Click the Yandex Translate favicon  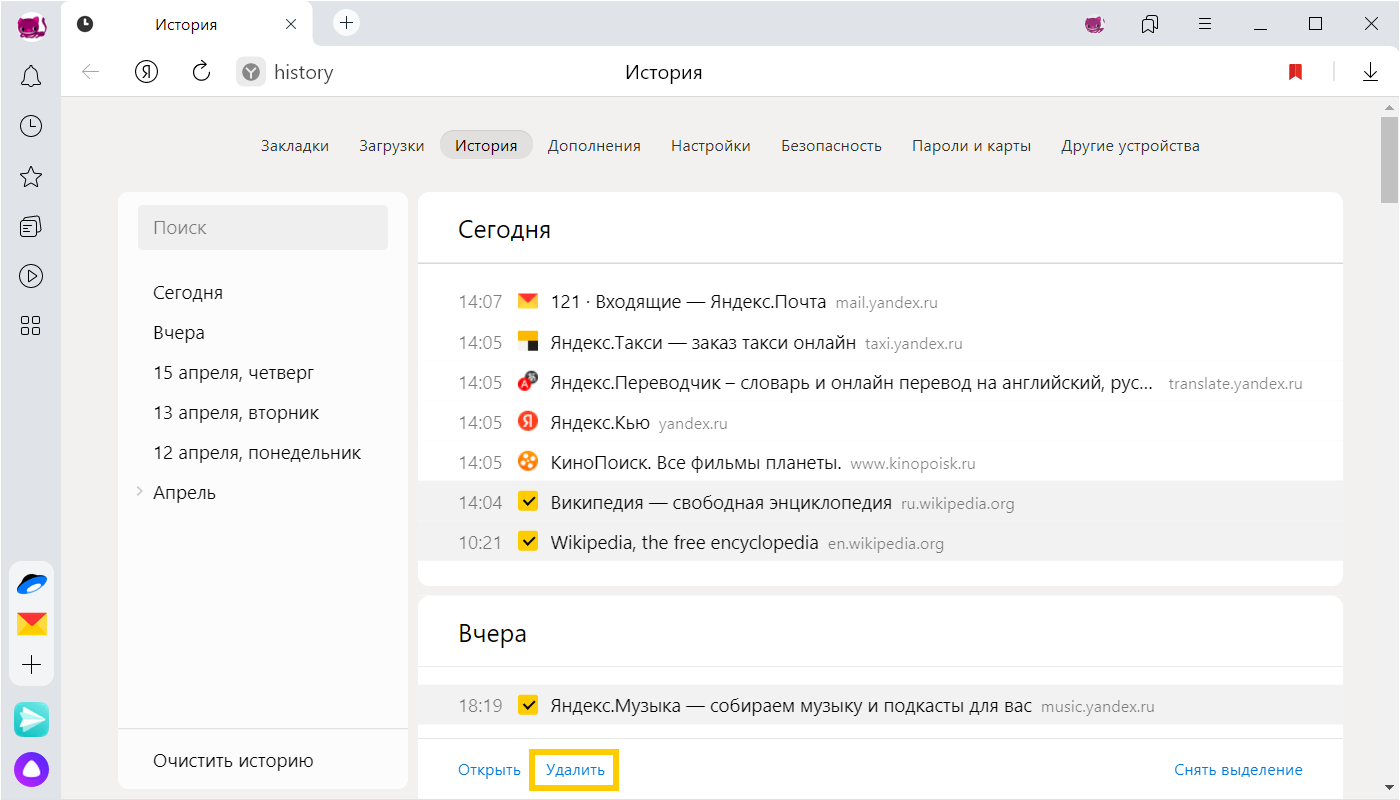tap(528, 382)
